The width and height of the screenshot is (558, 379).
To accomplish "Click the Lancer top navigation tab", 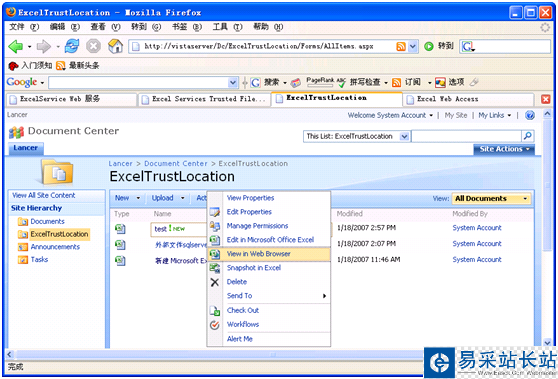I will (x=26, y=148).
